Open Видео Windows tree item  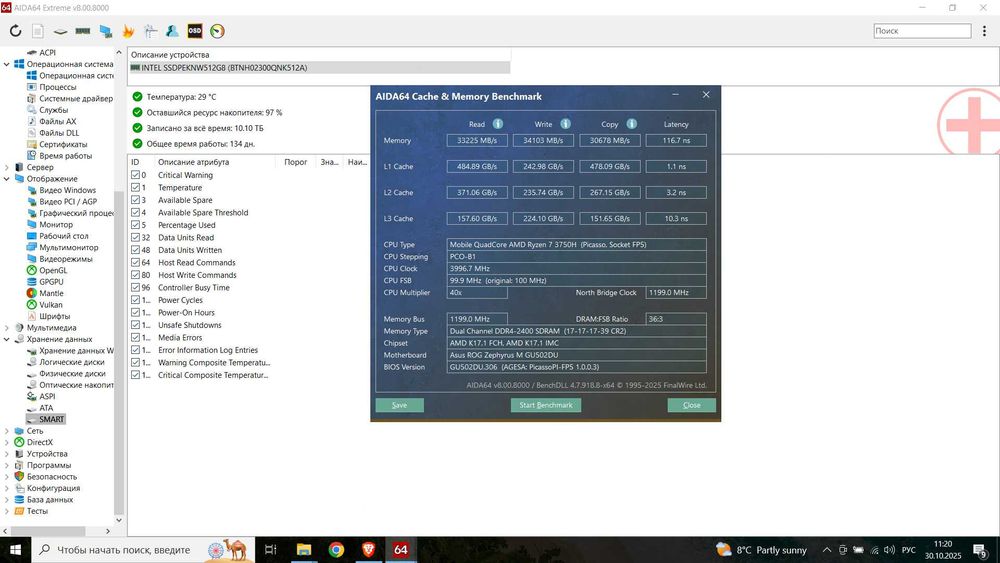[x=61, y=190]
